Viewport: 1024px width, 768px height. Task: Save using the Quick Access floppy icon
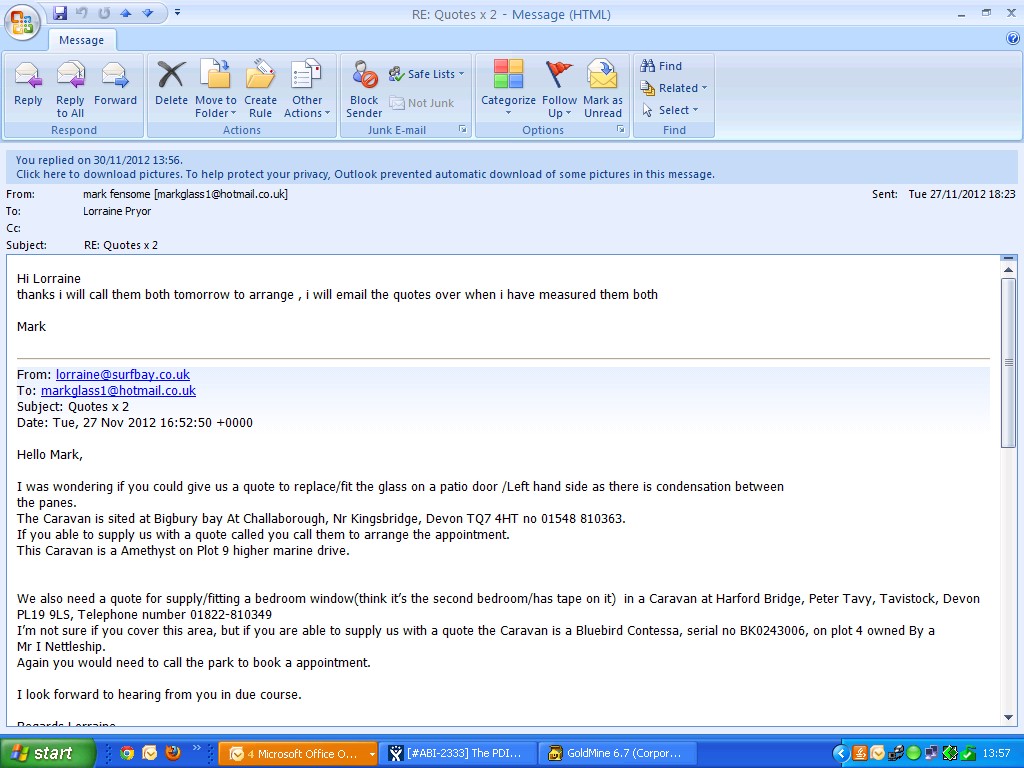coord(60,12)
